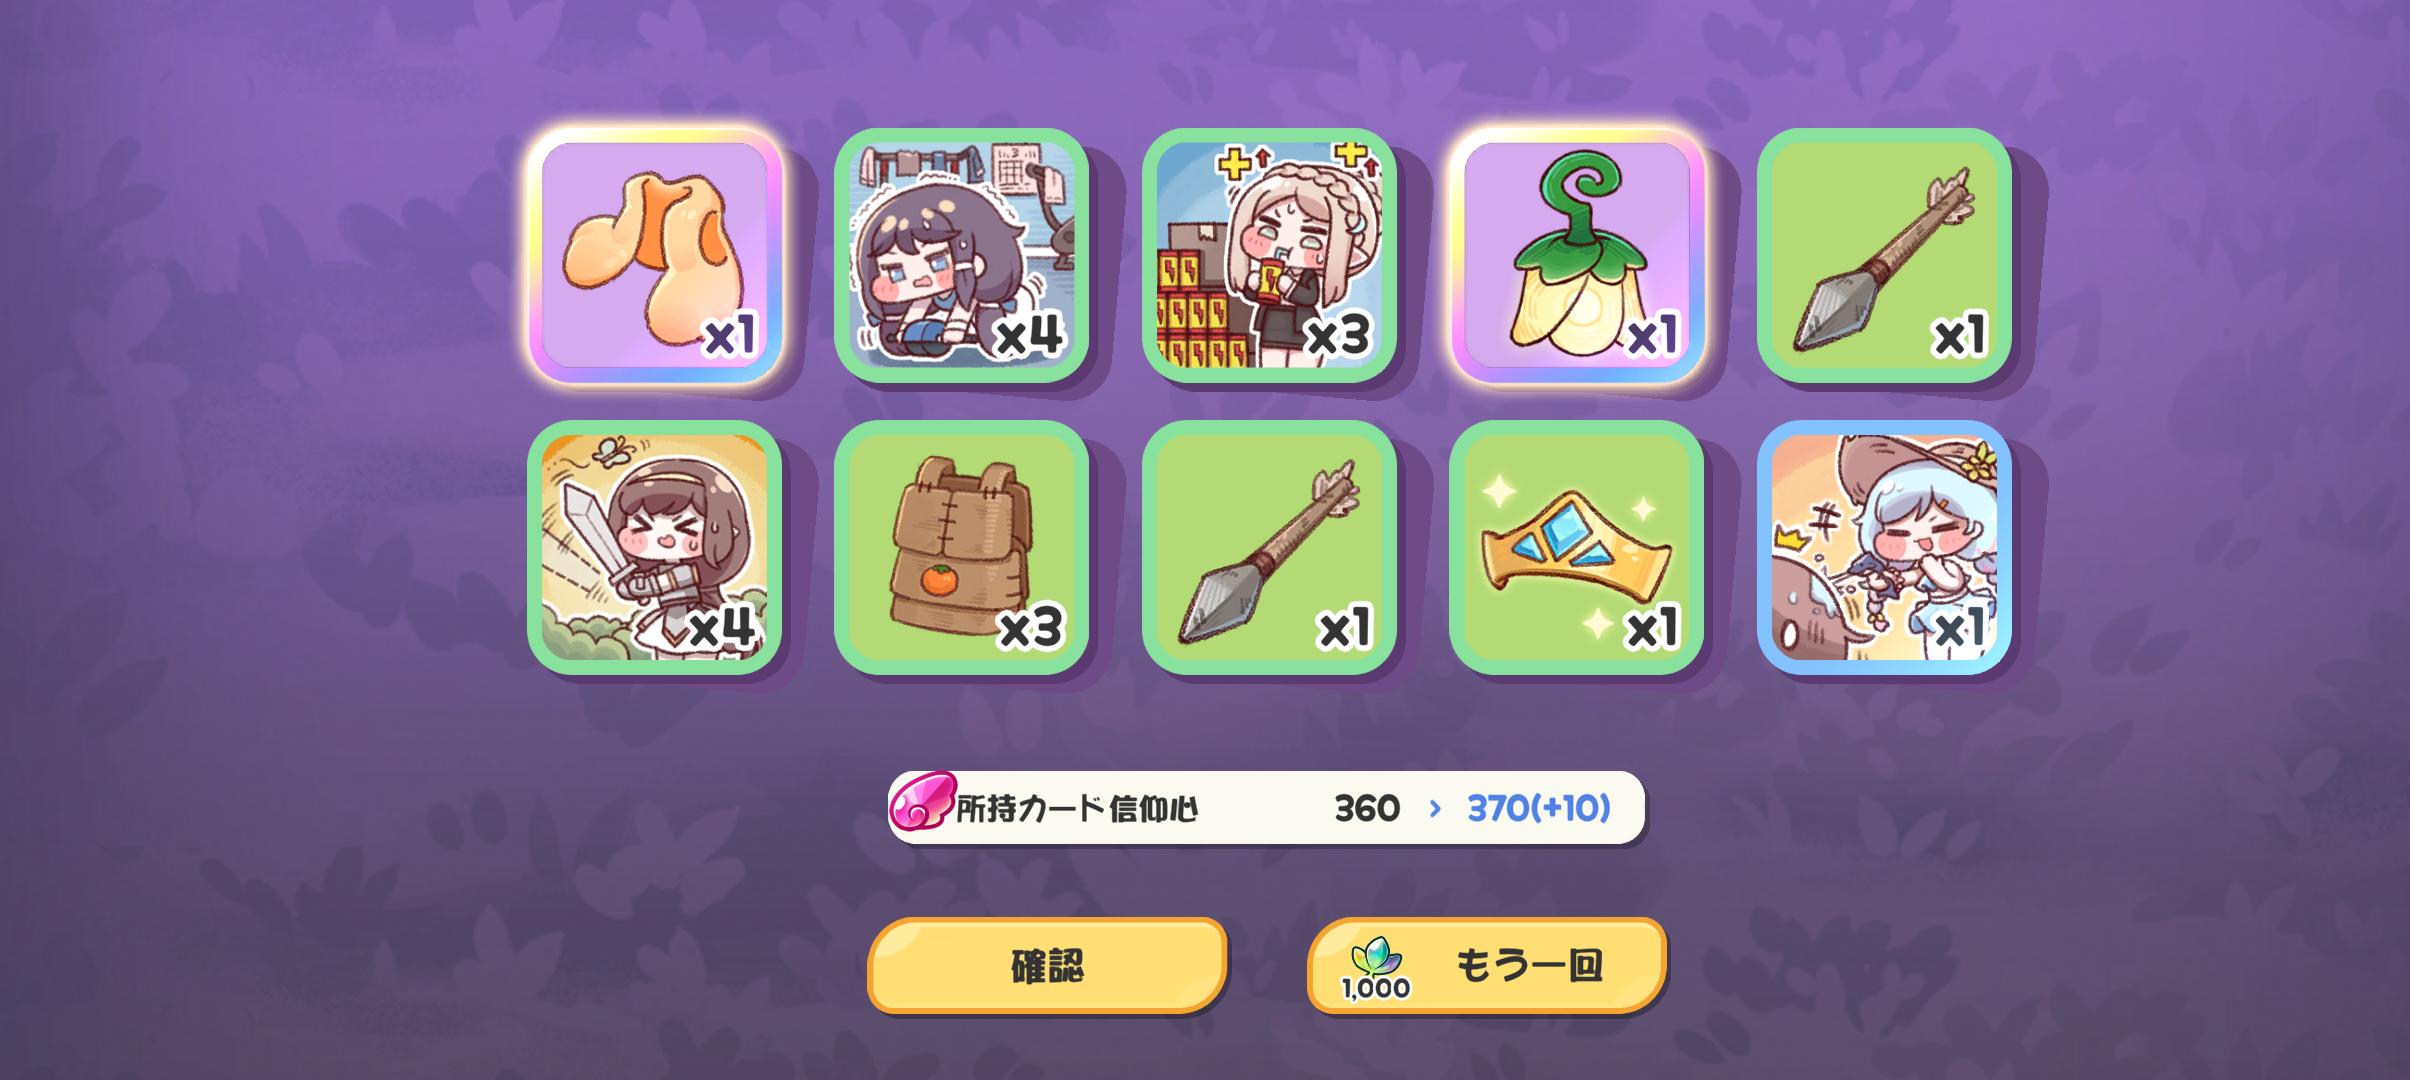Select the sword knight girl card x4

point(655,547)
